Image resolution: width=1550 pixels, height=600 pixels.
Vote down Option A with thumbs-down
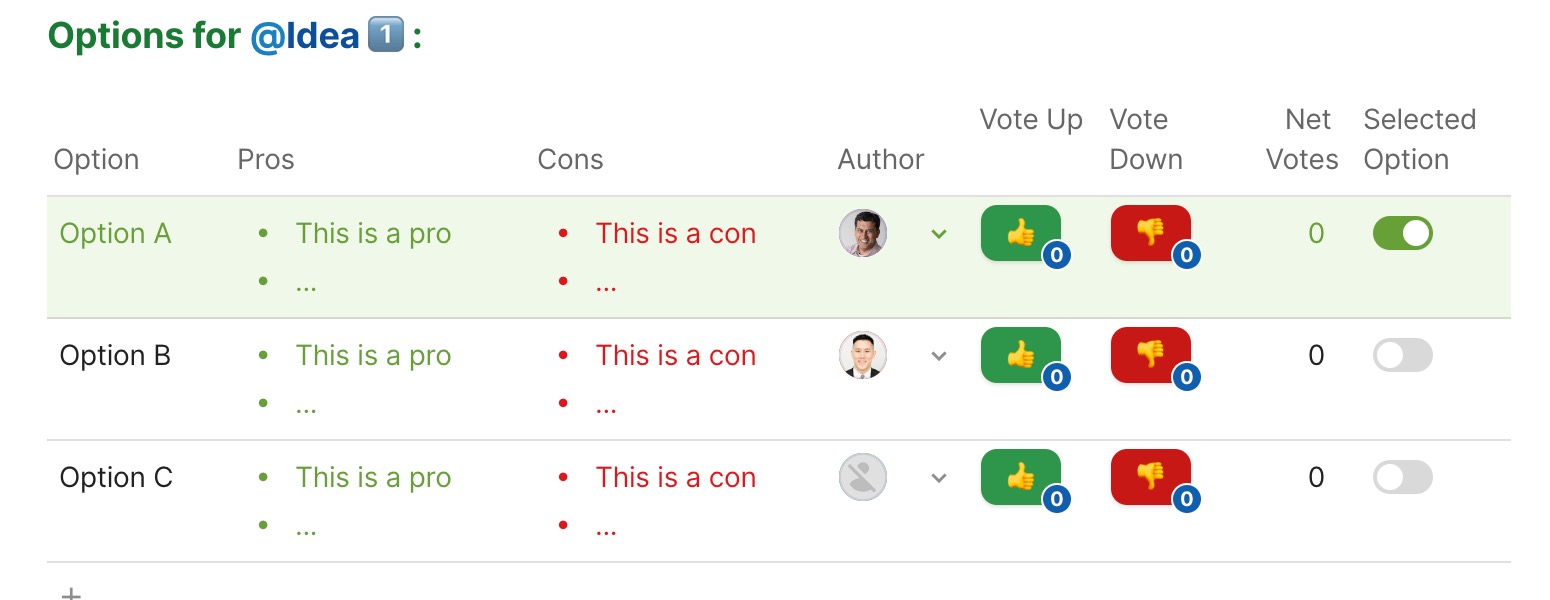pyautogui.click(x=1150, y=233)
